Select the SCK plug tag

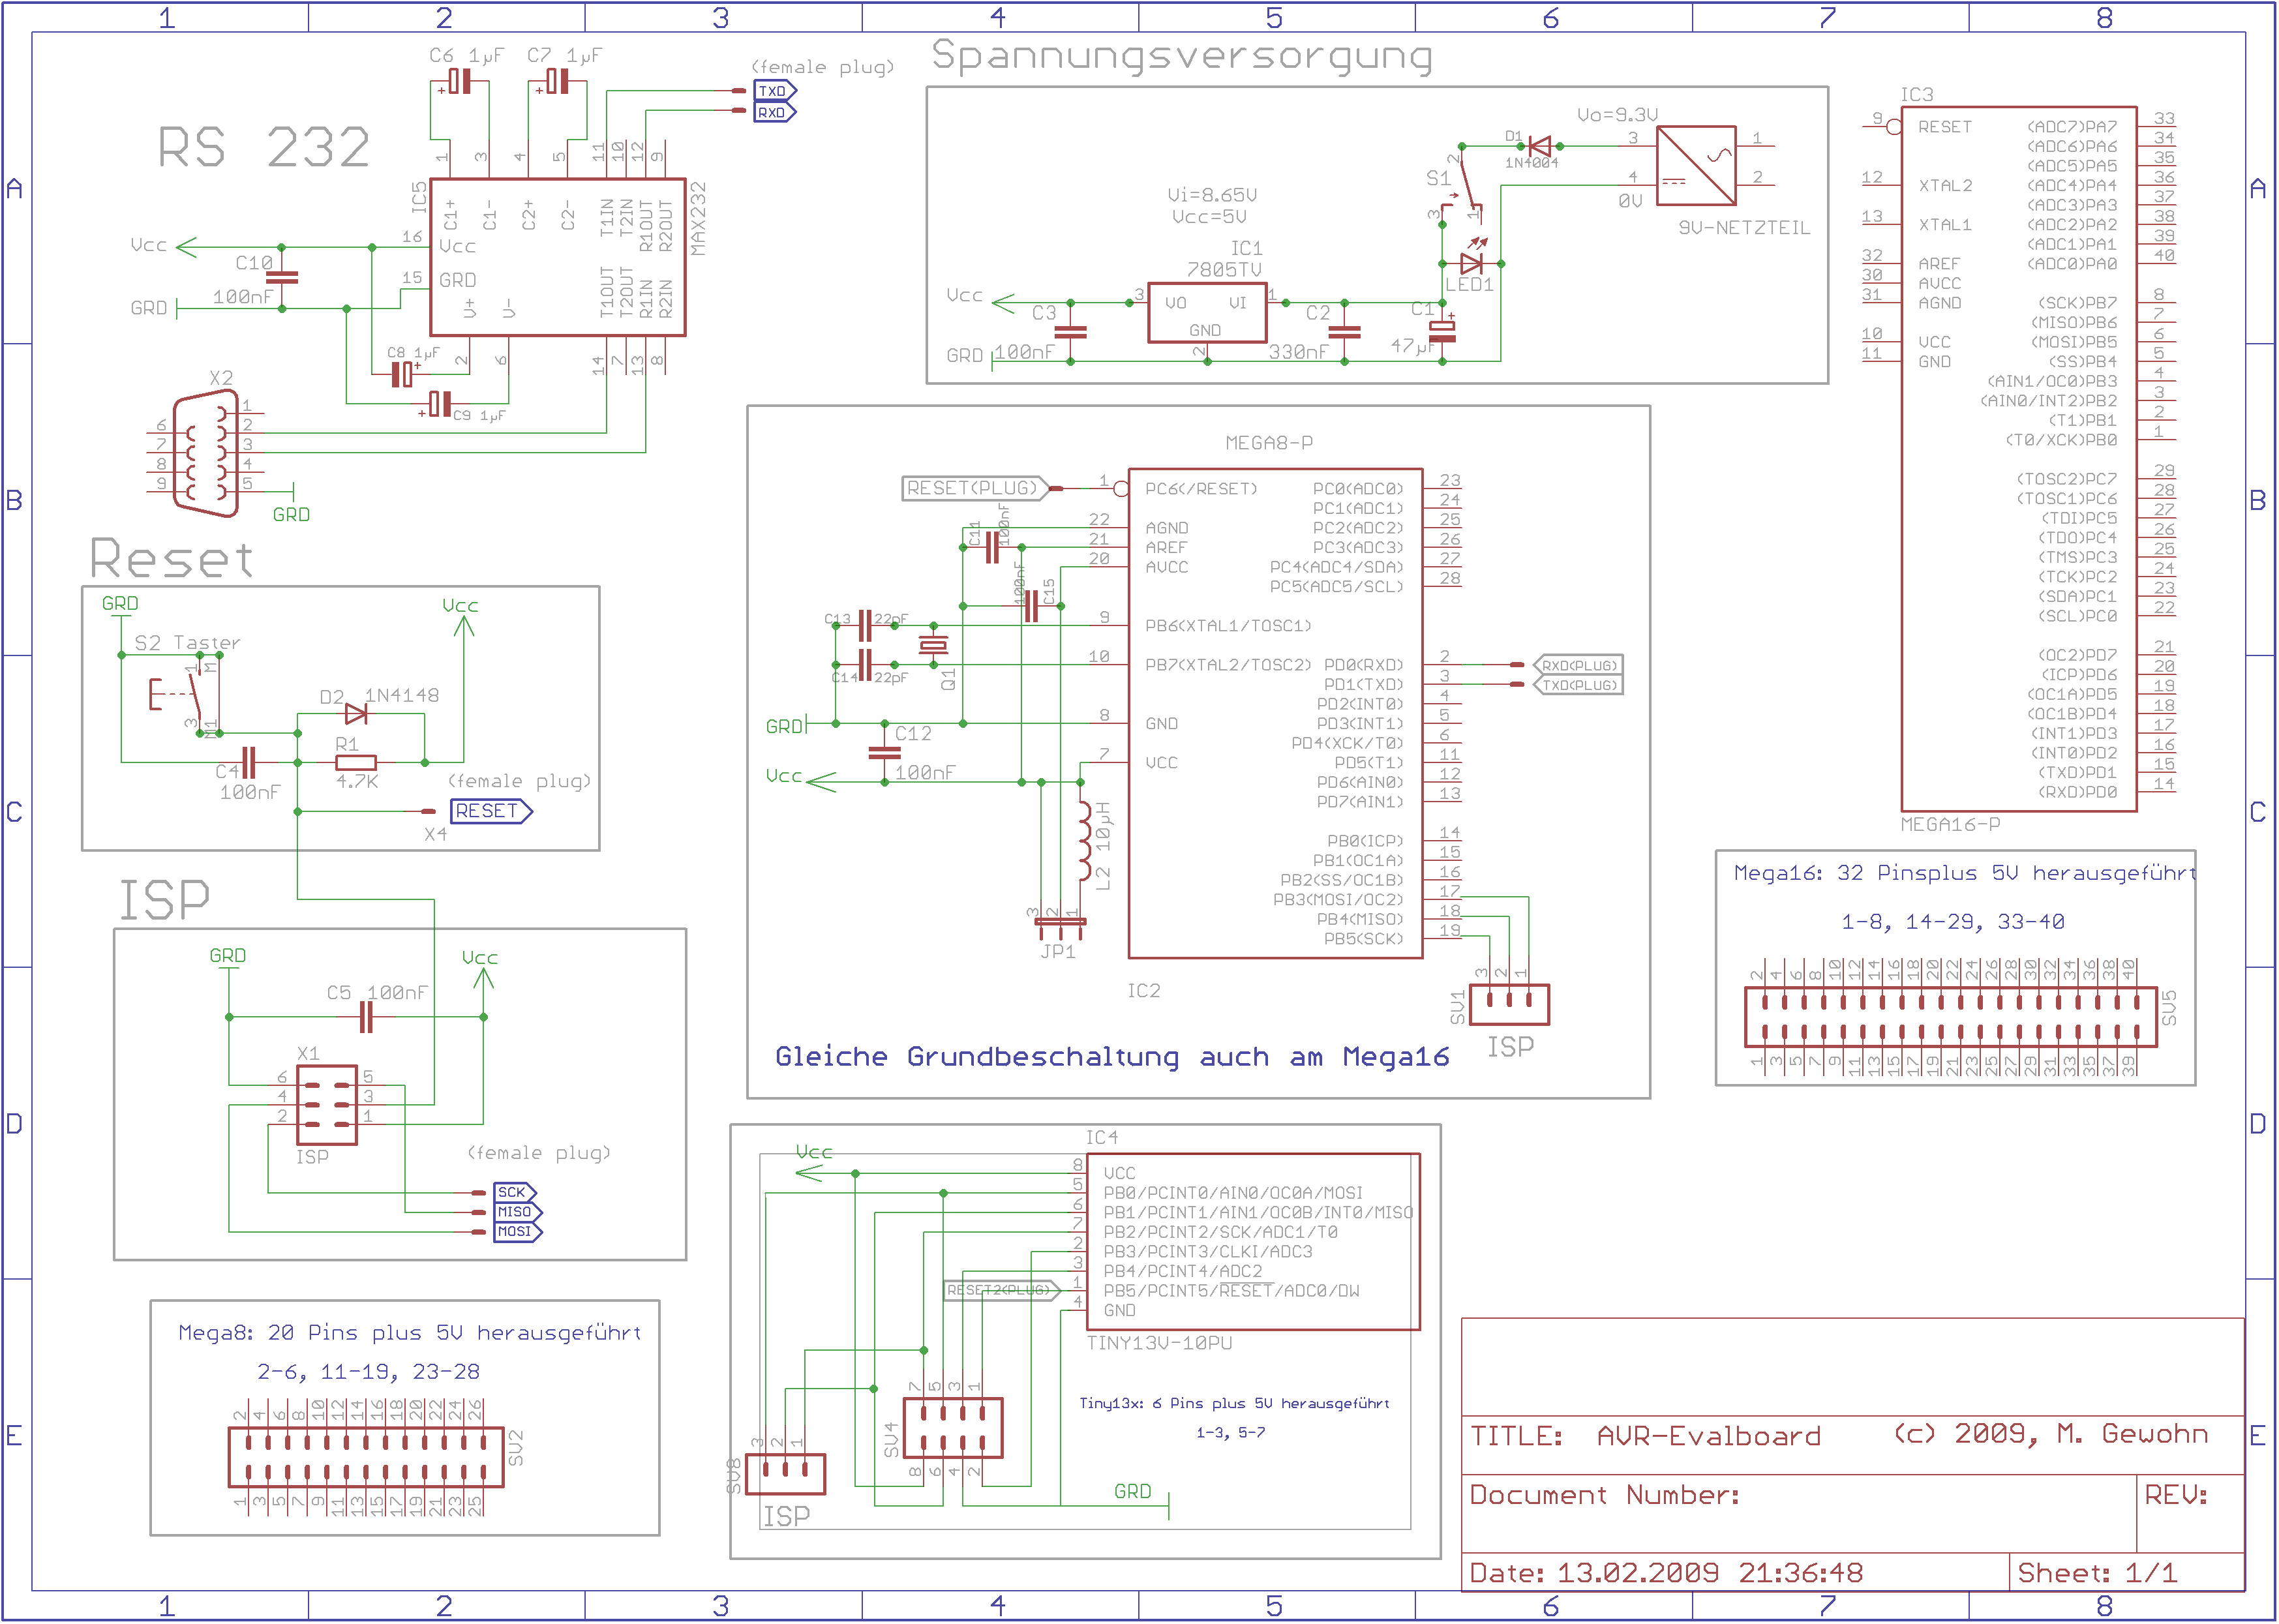(514, 1192)
